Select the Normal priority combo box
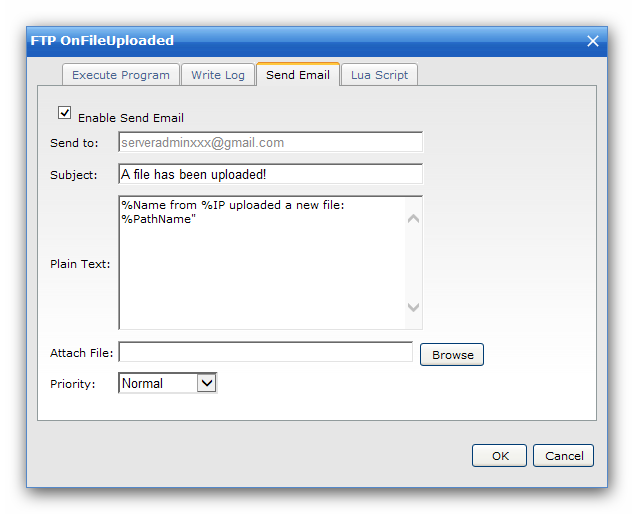The width and height of the screenshot is (634, 514). point(167,383)
